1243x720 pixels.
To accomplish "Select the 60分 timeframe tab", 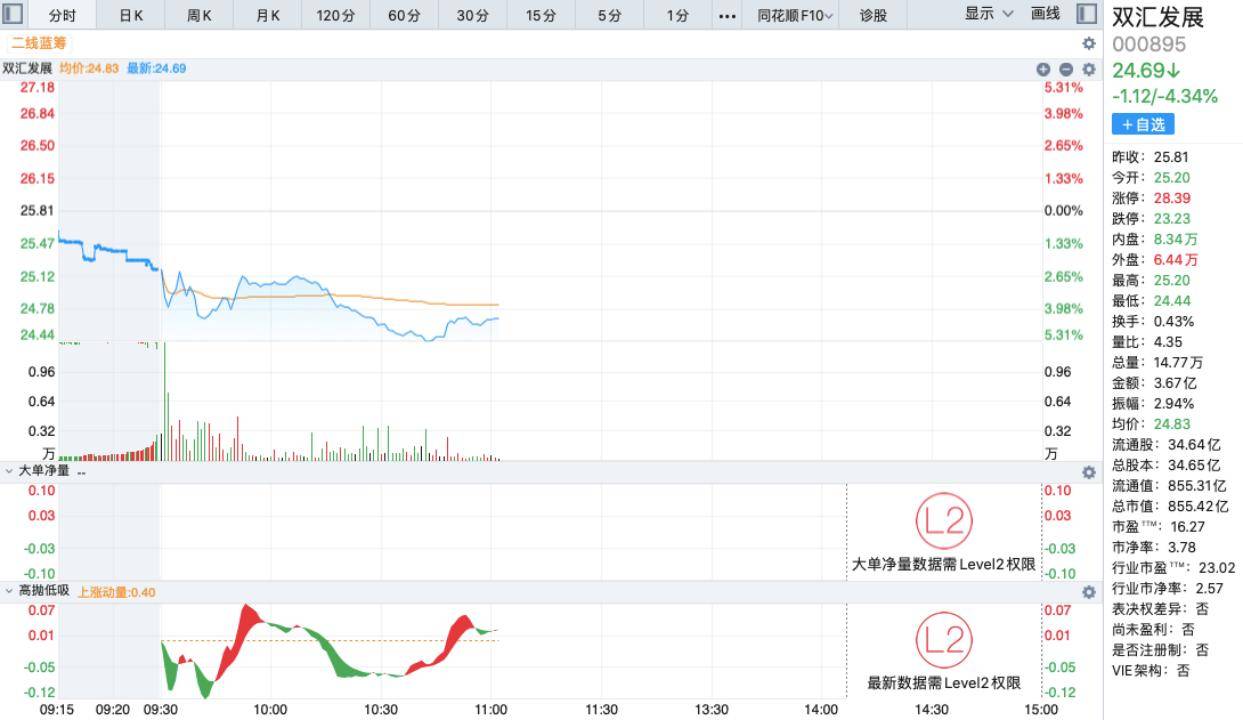I will [x=404, y=15].
